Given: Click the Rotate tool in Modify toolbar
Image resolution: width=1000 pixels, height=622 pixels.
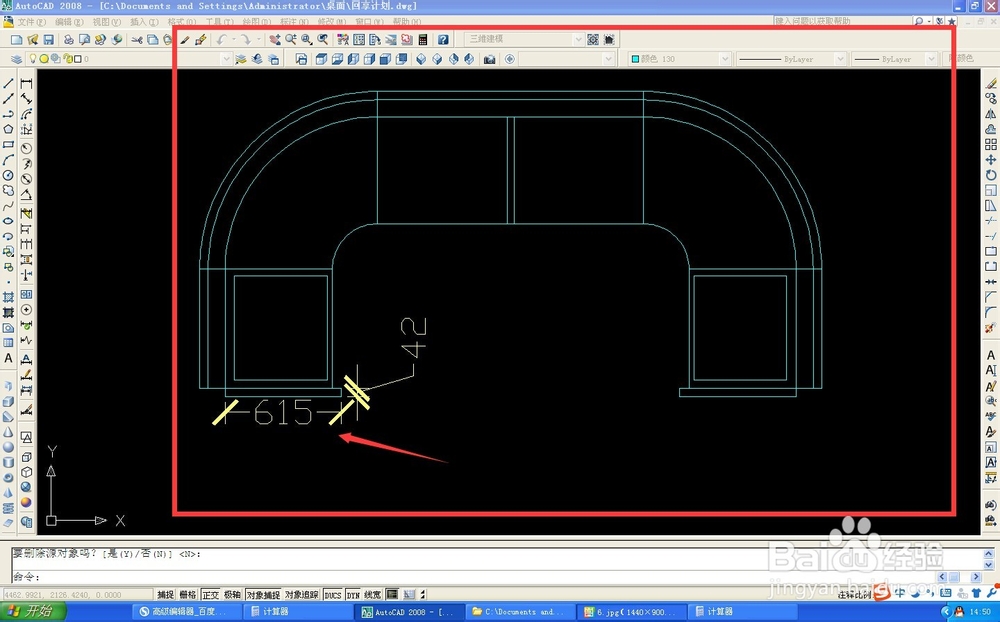Looking at the screenshot, I should [x=990, y=175].
